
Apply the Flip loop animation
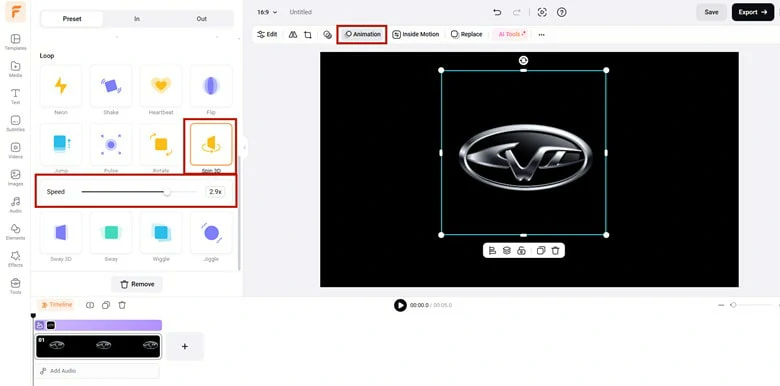pos(211,86)
